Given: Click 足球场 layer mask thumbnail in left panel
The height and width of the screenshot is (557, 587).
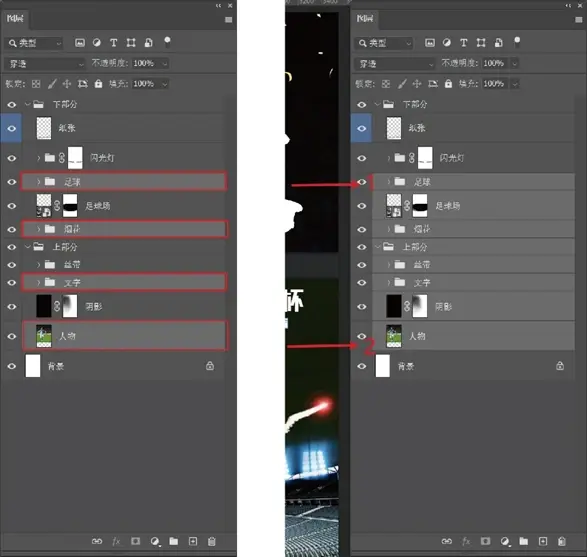Looking at the screenshot, I should click(70, 206).
